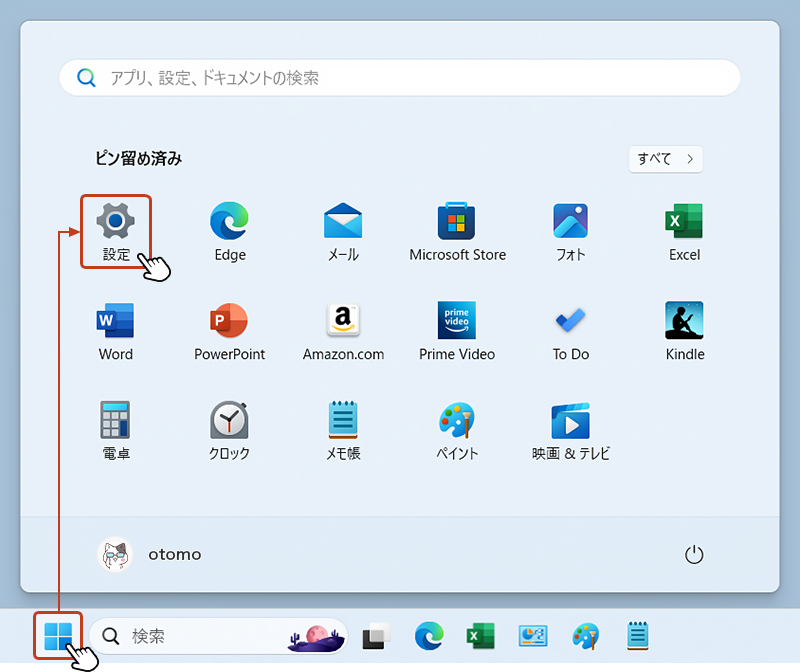Viewport: 800px width, 672px height.
Task: Focus the Start menu search field
Action: click(400, 78)
